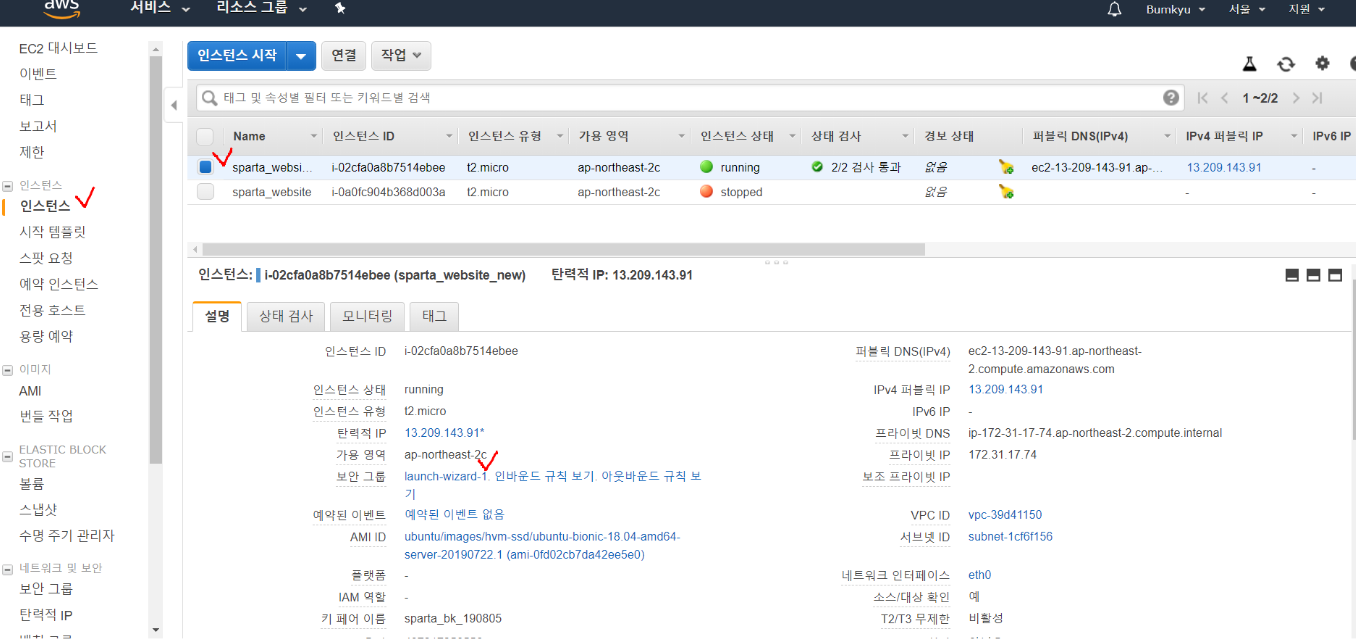Open the 서비스 services menu
1356x641 pixels.
(160, 8)
